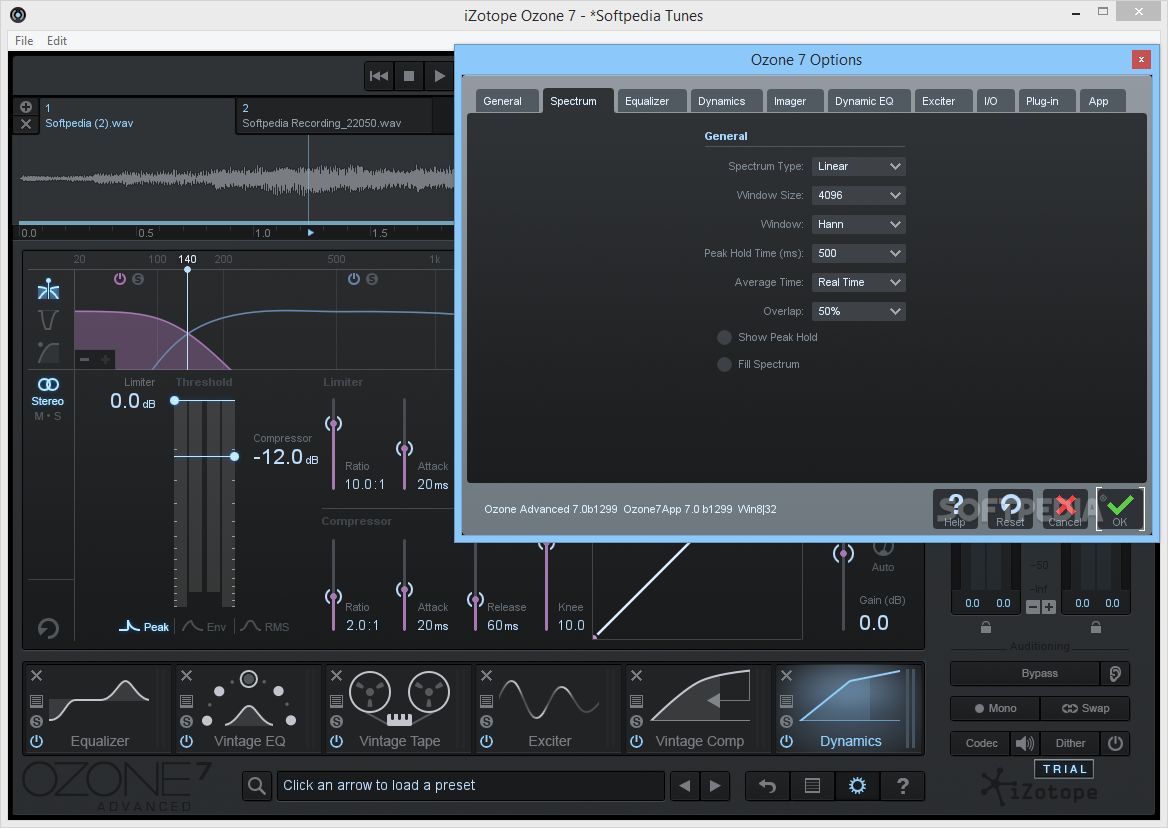Toggle power for the Equalizer module
This screenshot has height=828, width=1168.
[36, 742]
